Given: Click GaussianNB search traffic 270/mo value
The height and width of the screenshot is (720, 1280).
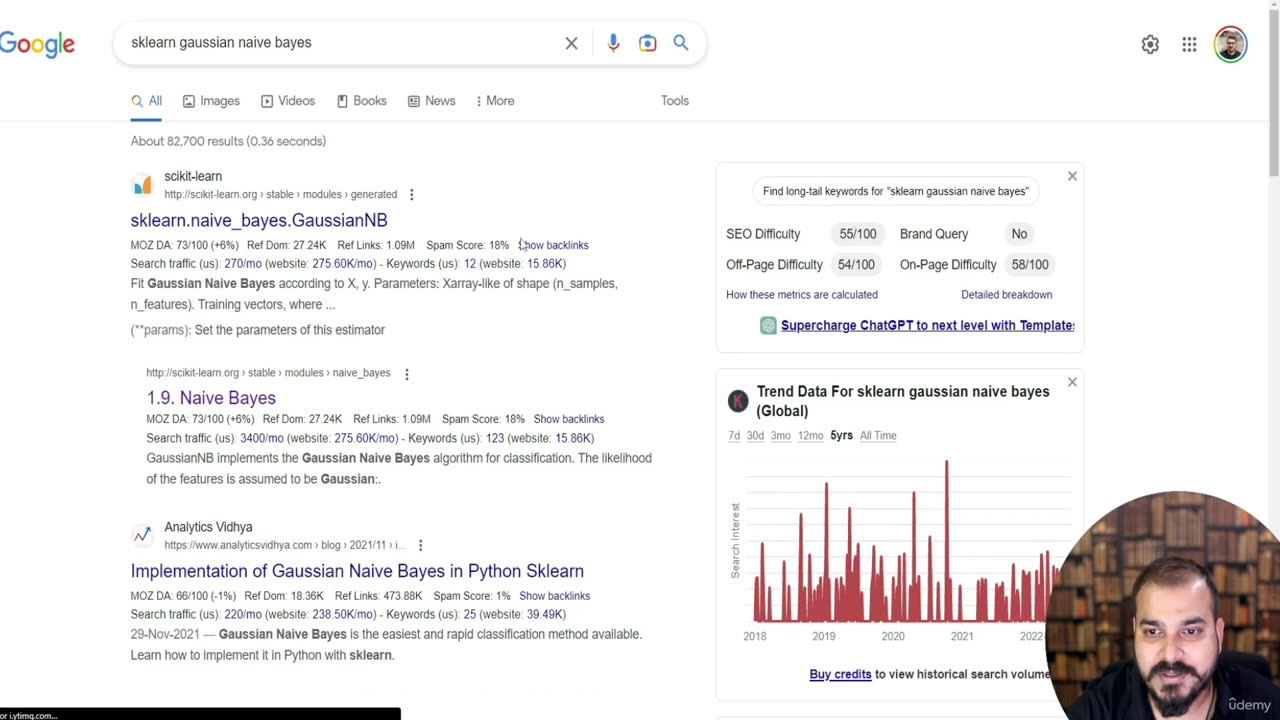Looking at the screenshot, I should click(243, 264).
